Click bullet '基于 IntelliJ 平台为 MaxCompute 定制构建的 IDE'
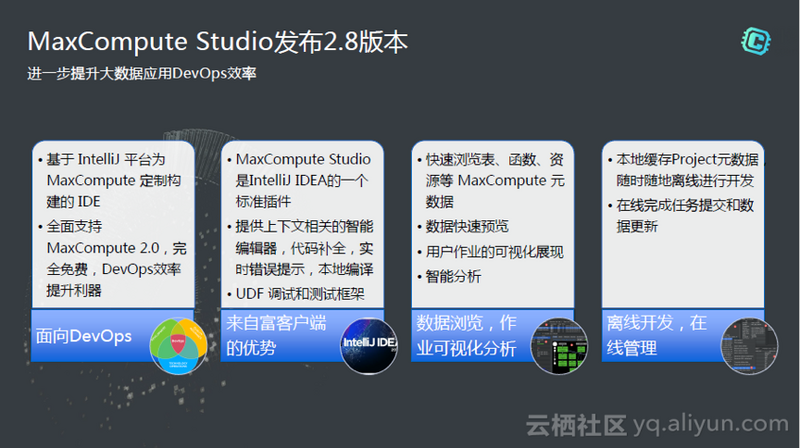 (110, 180)
